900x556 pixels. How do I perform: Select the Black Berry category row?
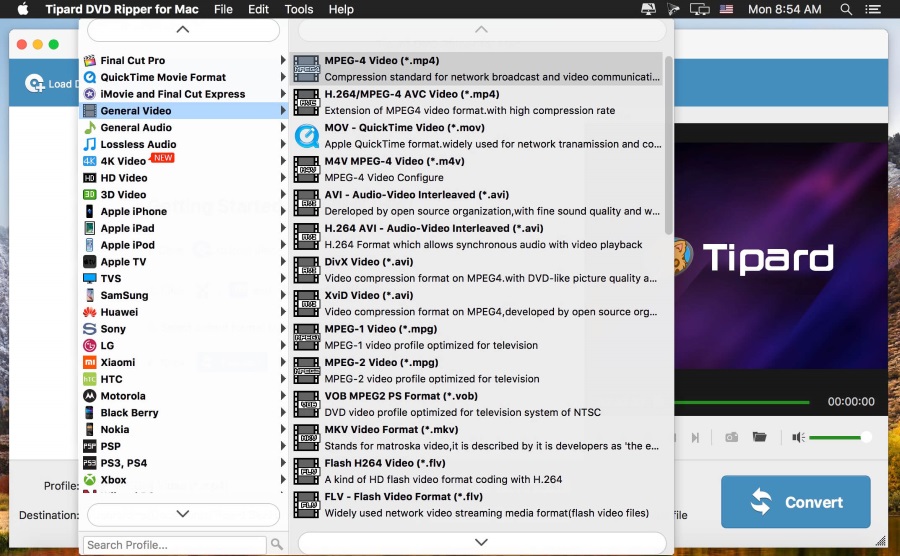183,413
